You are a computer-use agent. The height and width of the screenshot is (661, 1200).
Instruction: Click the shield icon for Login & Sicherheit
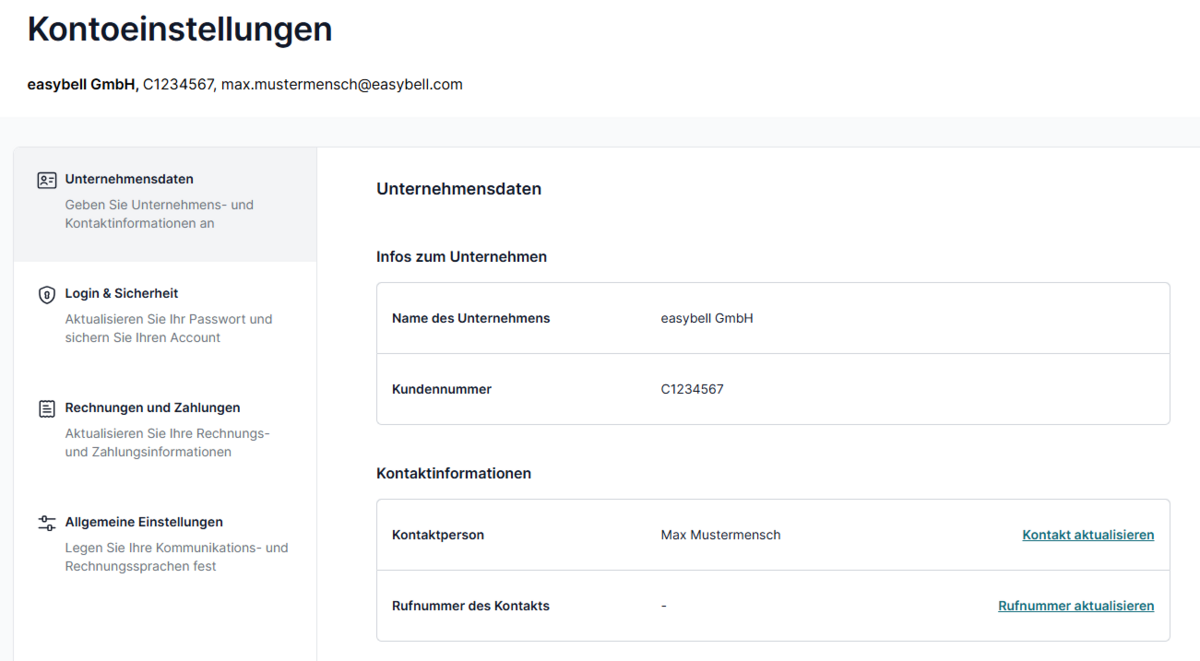[x=46, y=295]
